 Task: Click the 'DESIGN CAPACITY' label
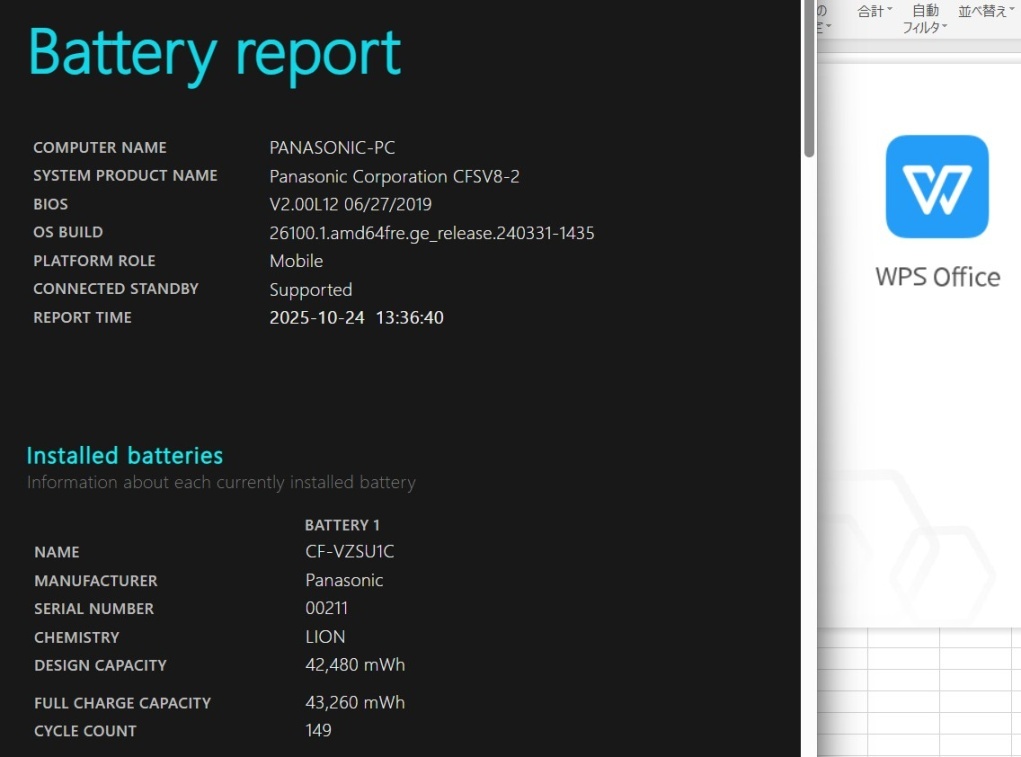coord(100,665)
